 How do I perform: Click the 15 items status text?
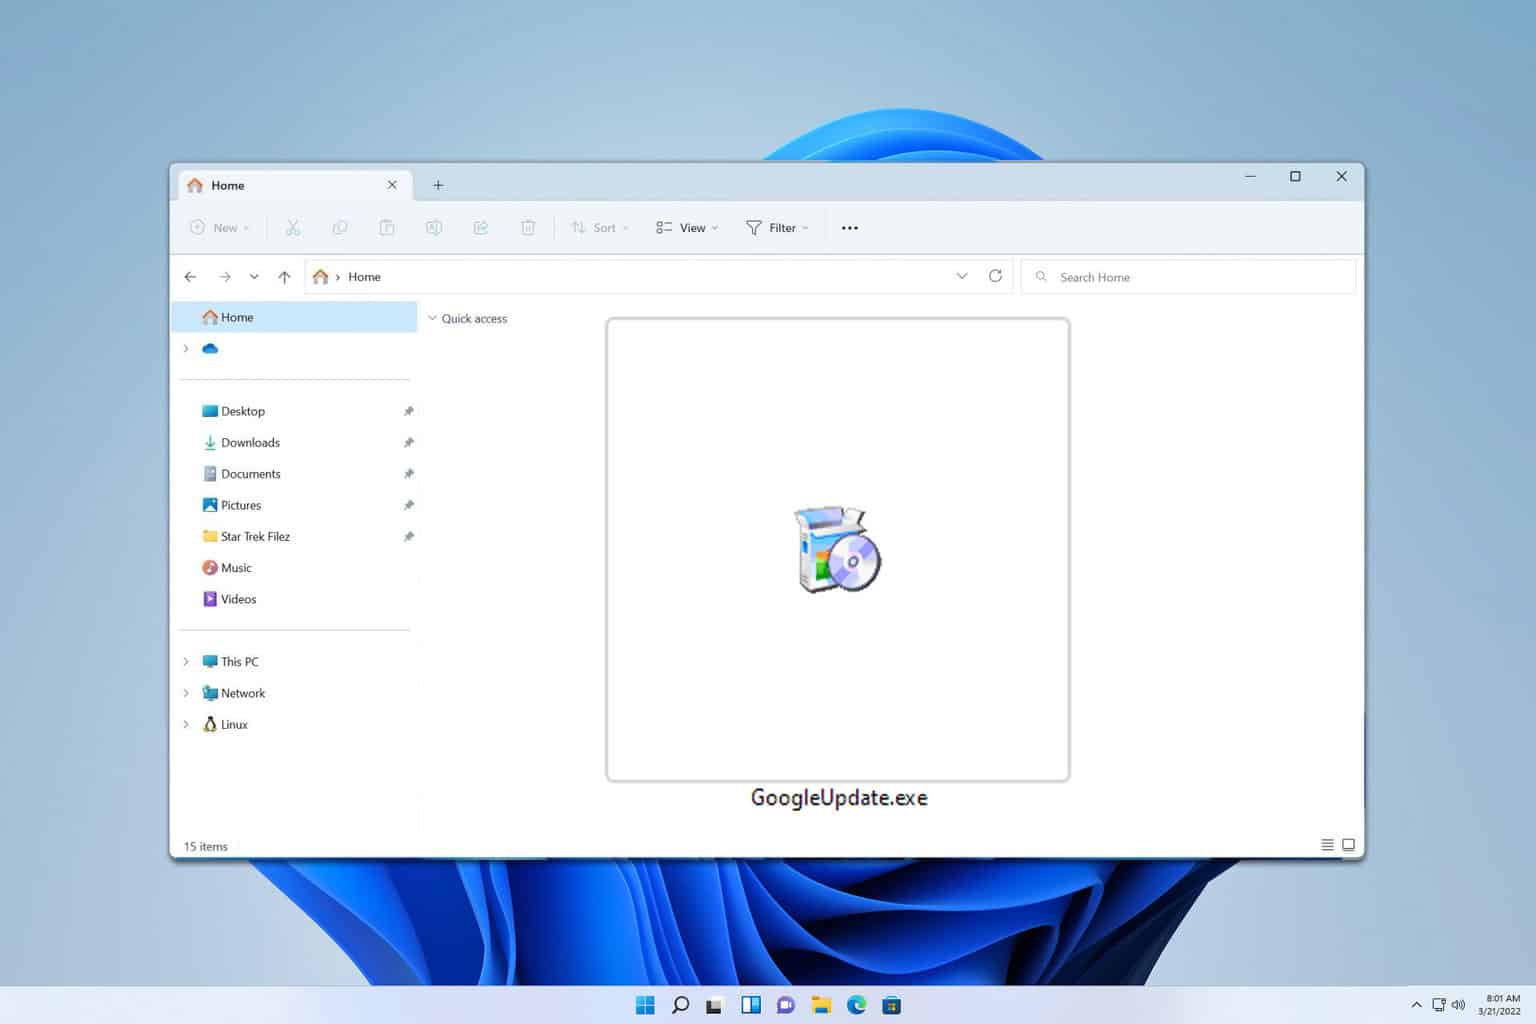click(x=206, y=846)
